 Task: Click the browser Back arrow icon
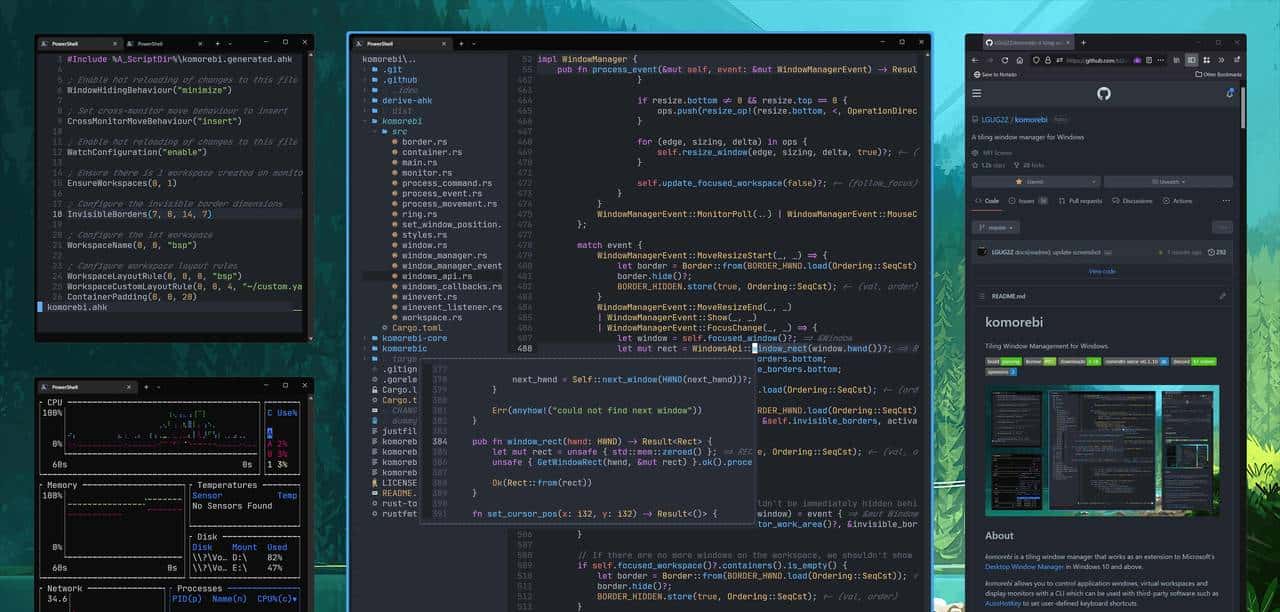click(975, 60)
